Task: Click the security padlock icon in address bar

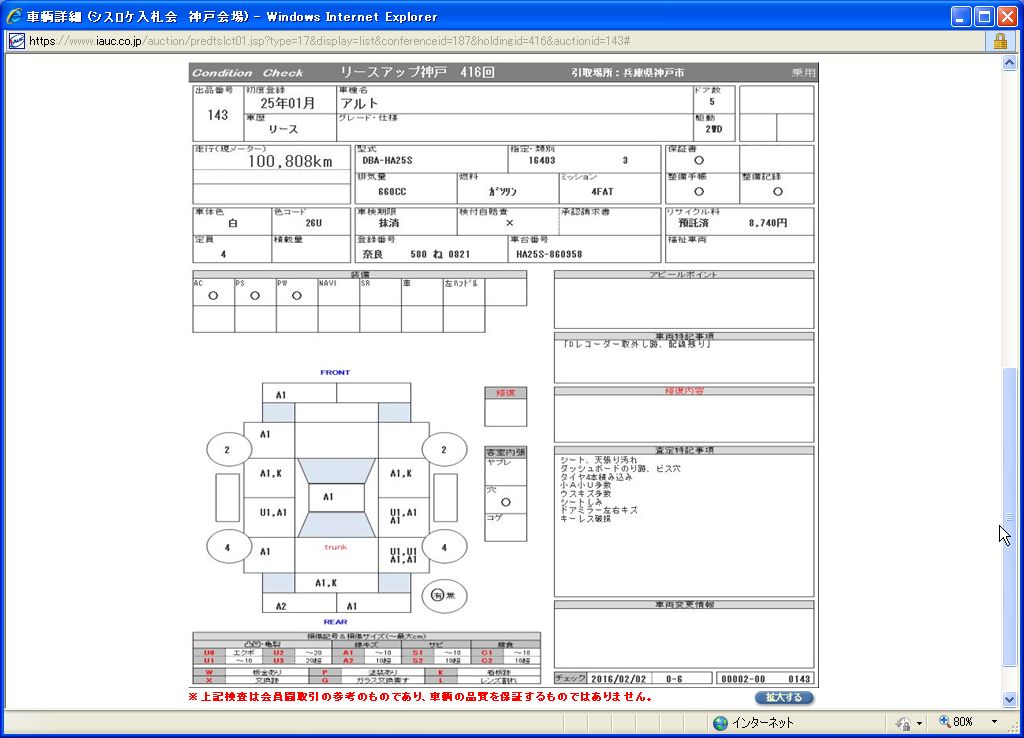Action: [x=999, y=41]
